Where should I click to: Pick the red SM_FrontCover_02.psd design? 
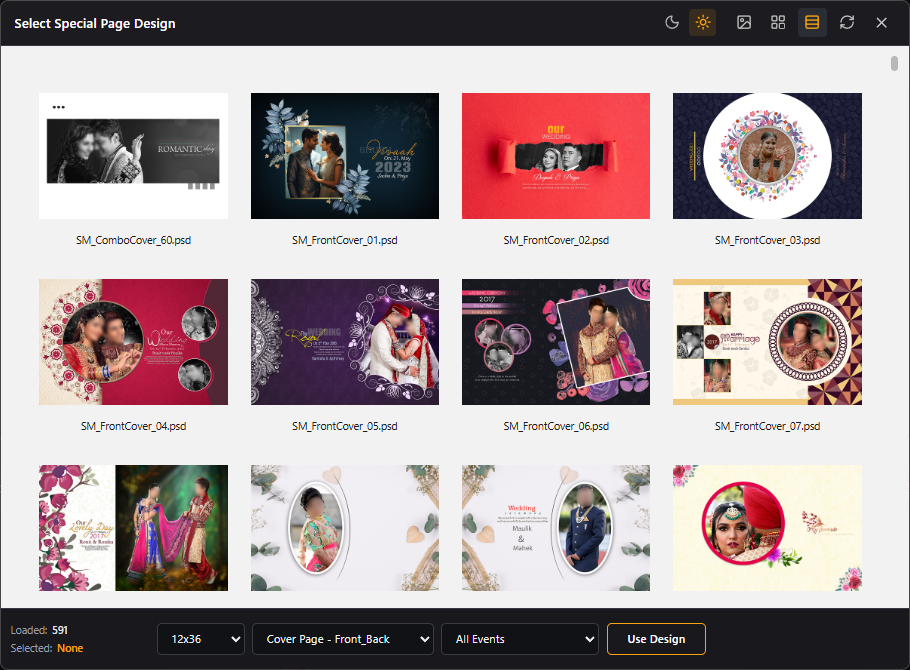click(x=556, y=156)
